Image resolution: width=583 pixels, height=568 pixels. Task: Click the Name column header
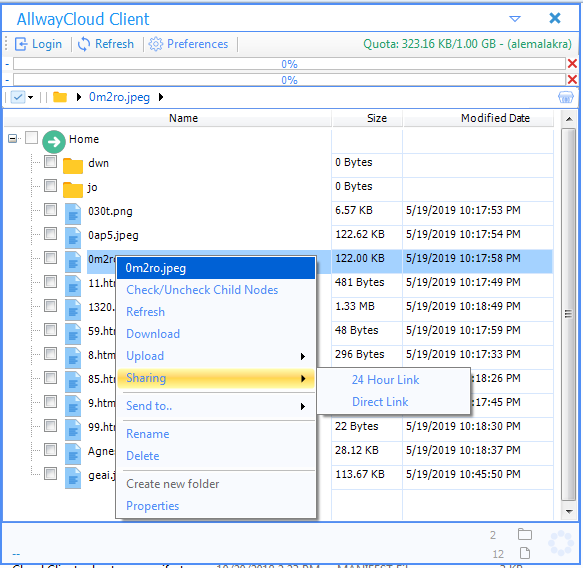coord(167,118)
